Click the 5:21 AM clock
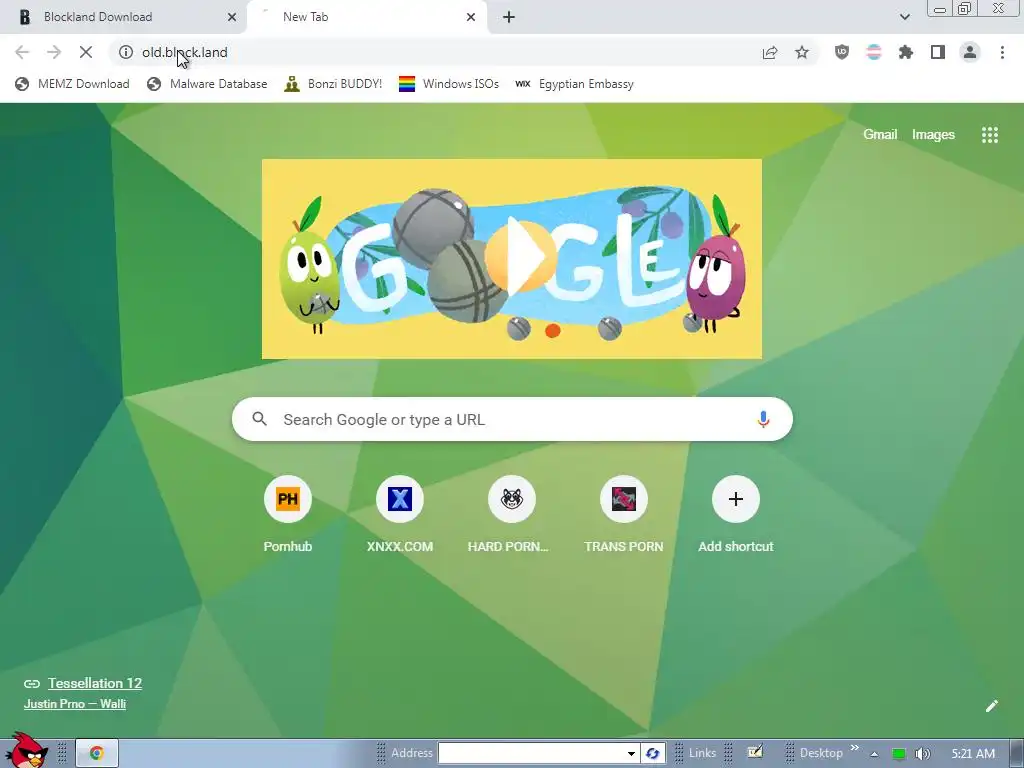 (x=973, y=754)
